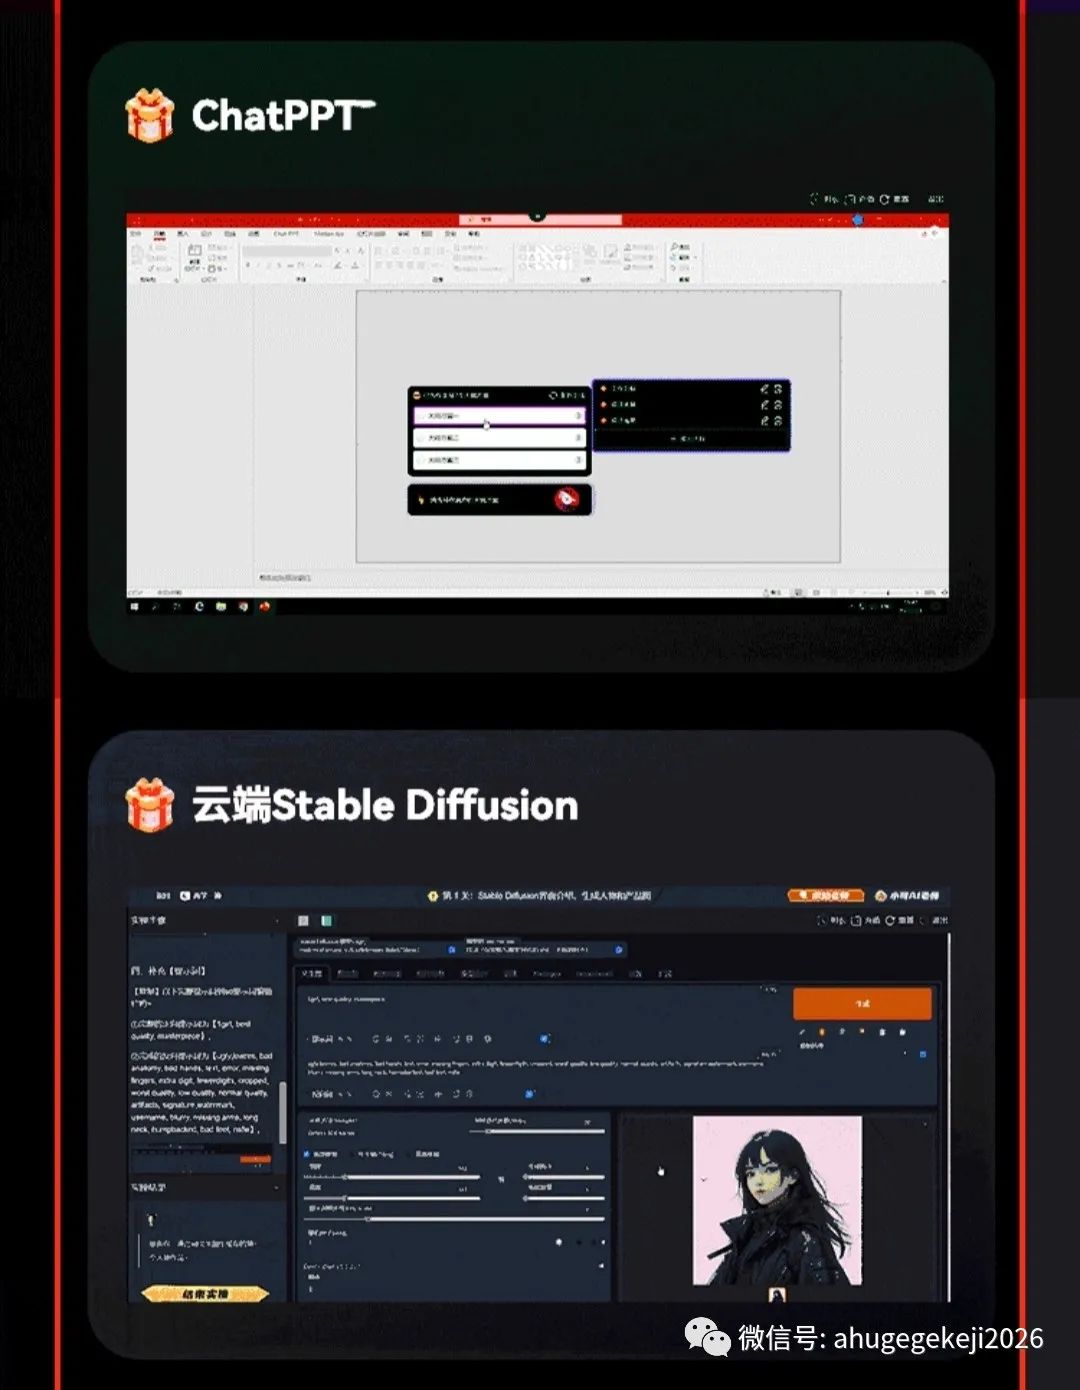This screenshot has height=1390, width=1080.
Task: Click the PowerPoint icon on the demo taskbar
Action: [265, 606]
